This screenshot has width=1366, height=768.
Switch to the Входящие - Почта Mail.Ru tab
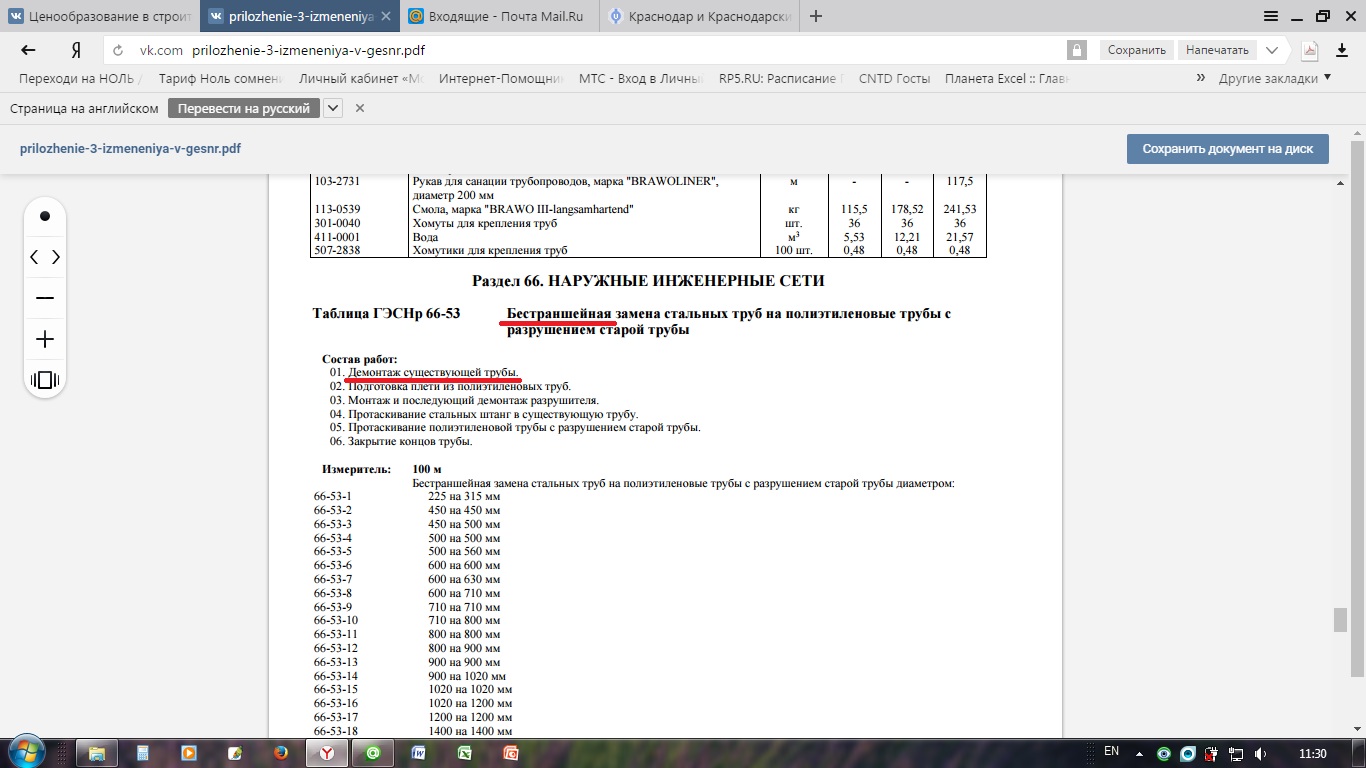(499, 16)
